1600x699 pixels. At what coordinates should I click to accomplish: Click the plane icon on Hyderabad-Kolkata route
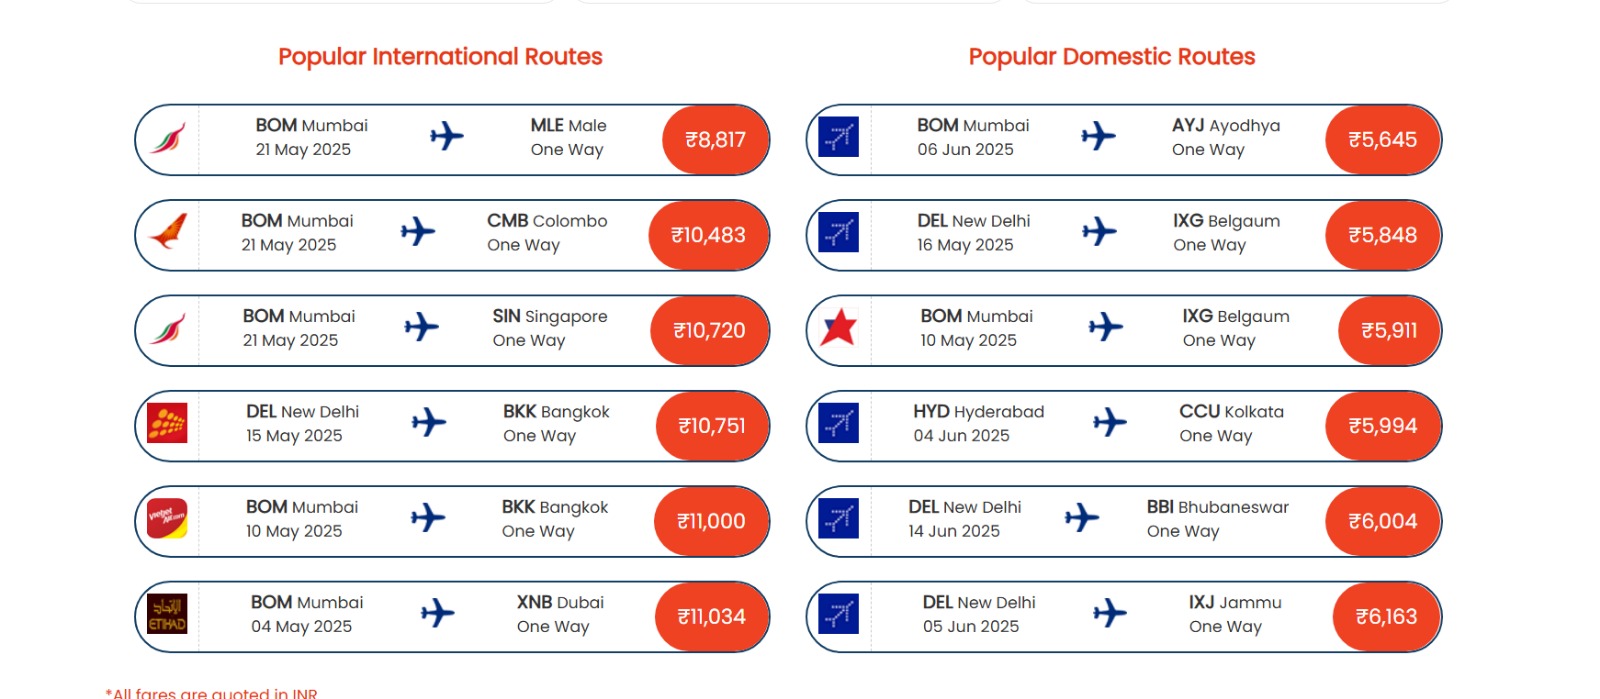pos(1110,422)
